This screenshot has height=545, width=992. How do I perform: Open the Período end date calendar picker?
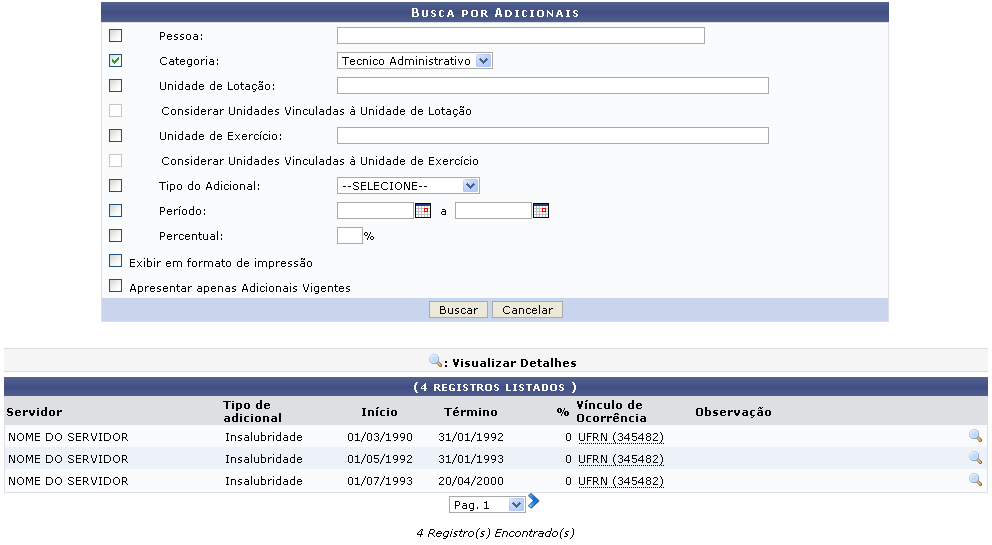[541, 211]
